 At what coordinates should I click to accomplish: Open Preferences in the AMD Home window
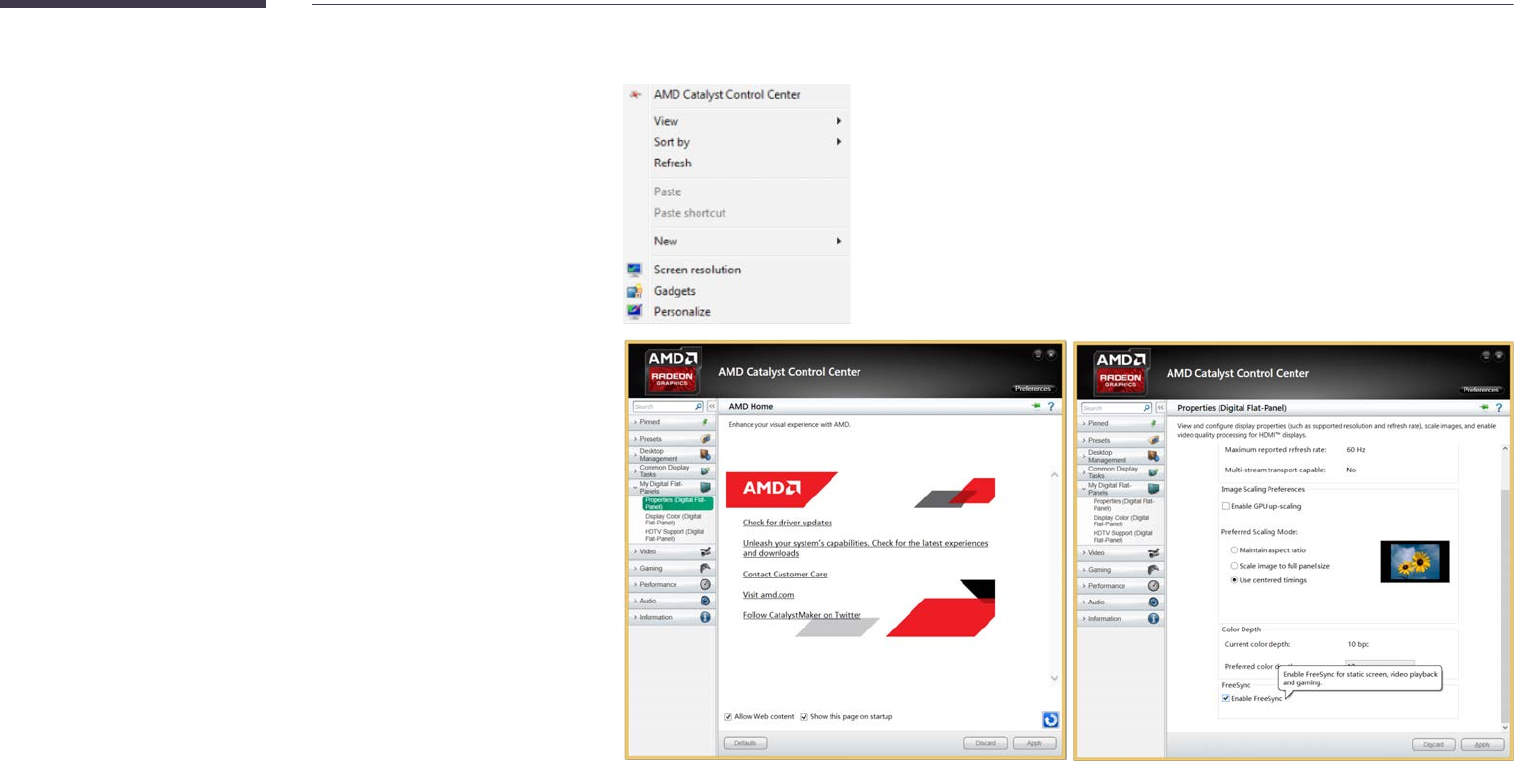pos(1034,388)
